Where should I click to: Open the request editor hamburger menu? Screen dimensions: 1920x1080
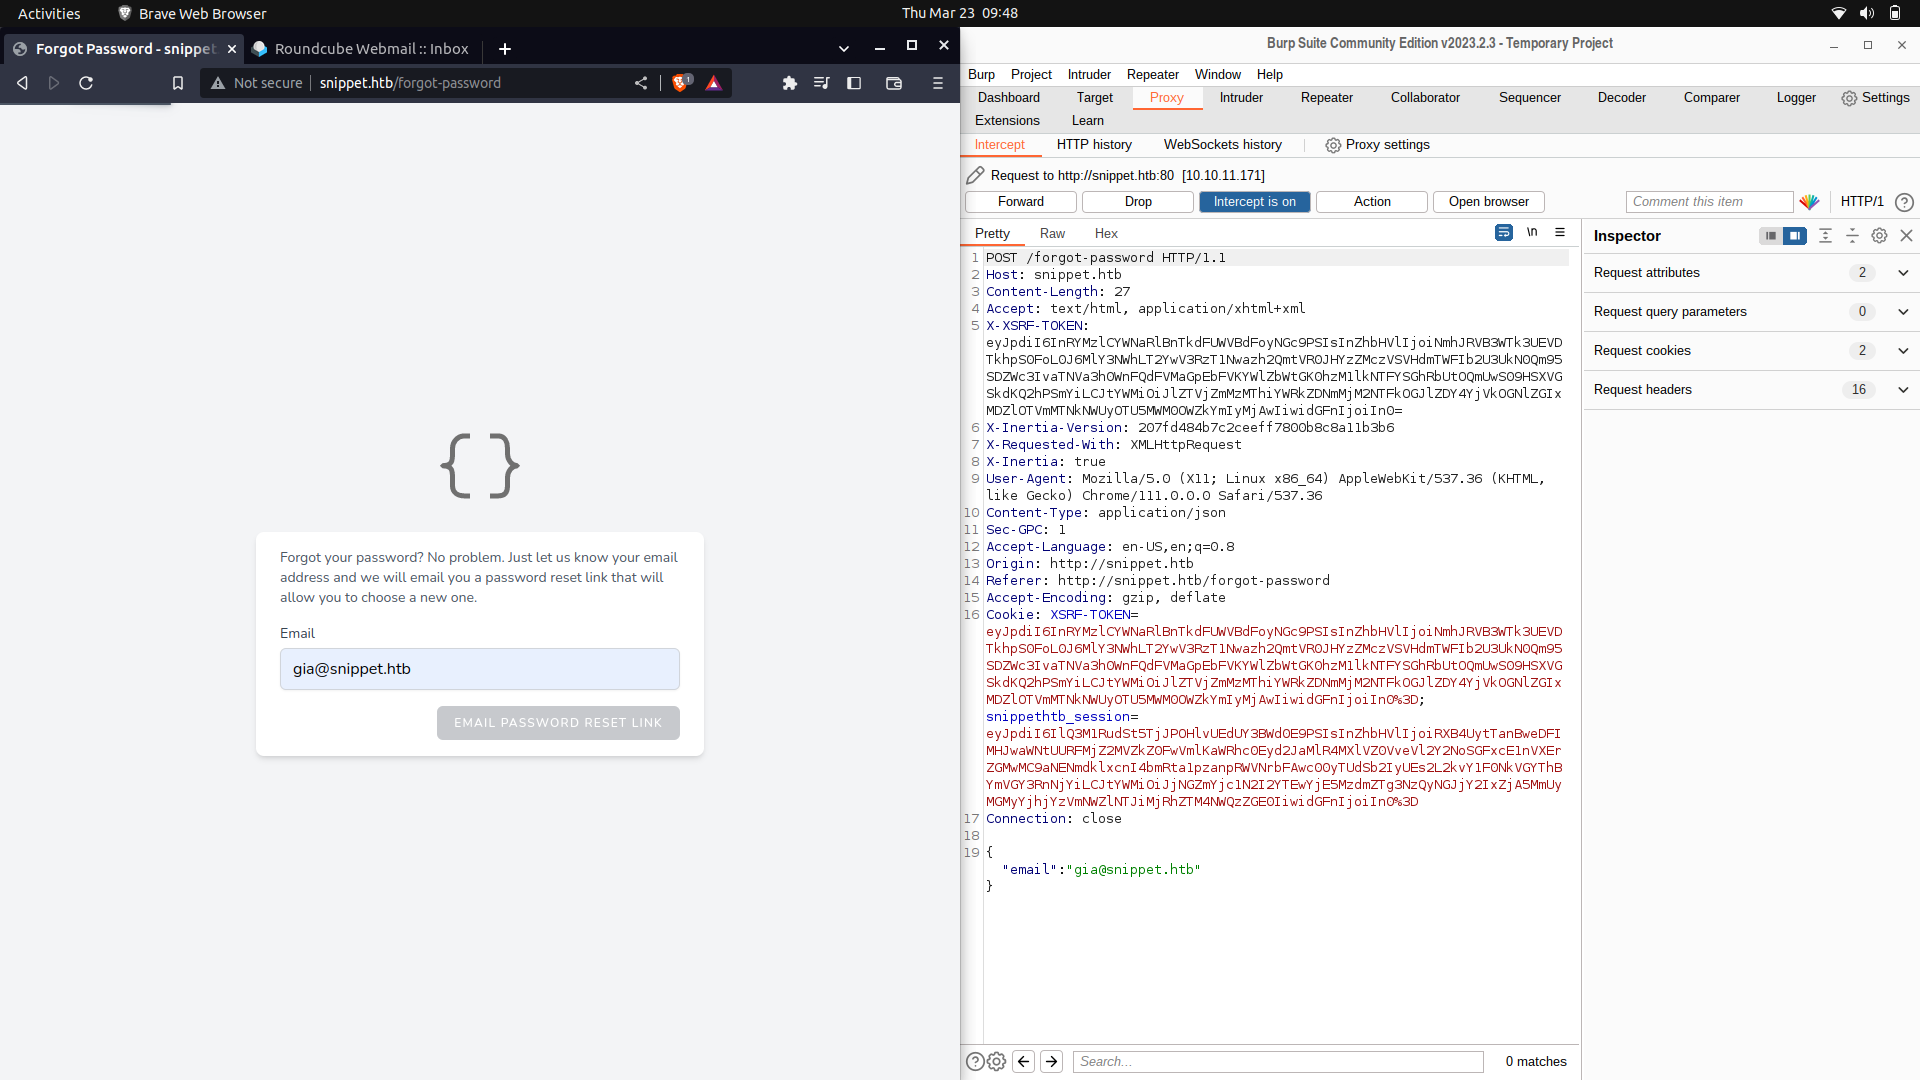1560,232
